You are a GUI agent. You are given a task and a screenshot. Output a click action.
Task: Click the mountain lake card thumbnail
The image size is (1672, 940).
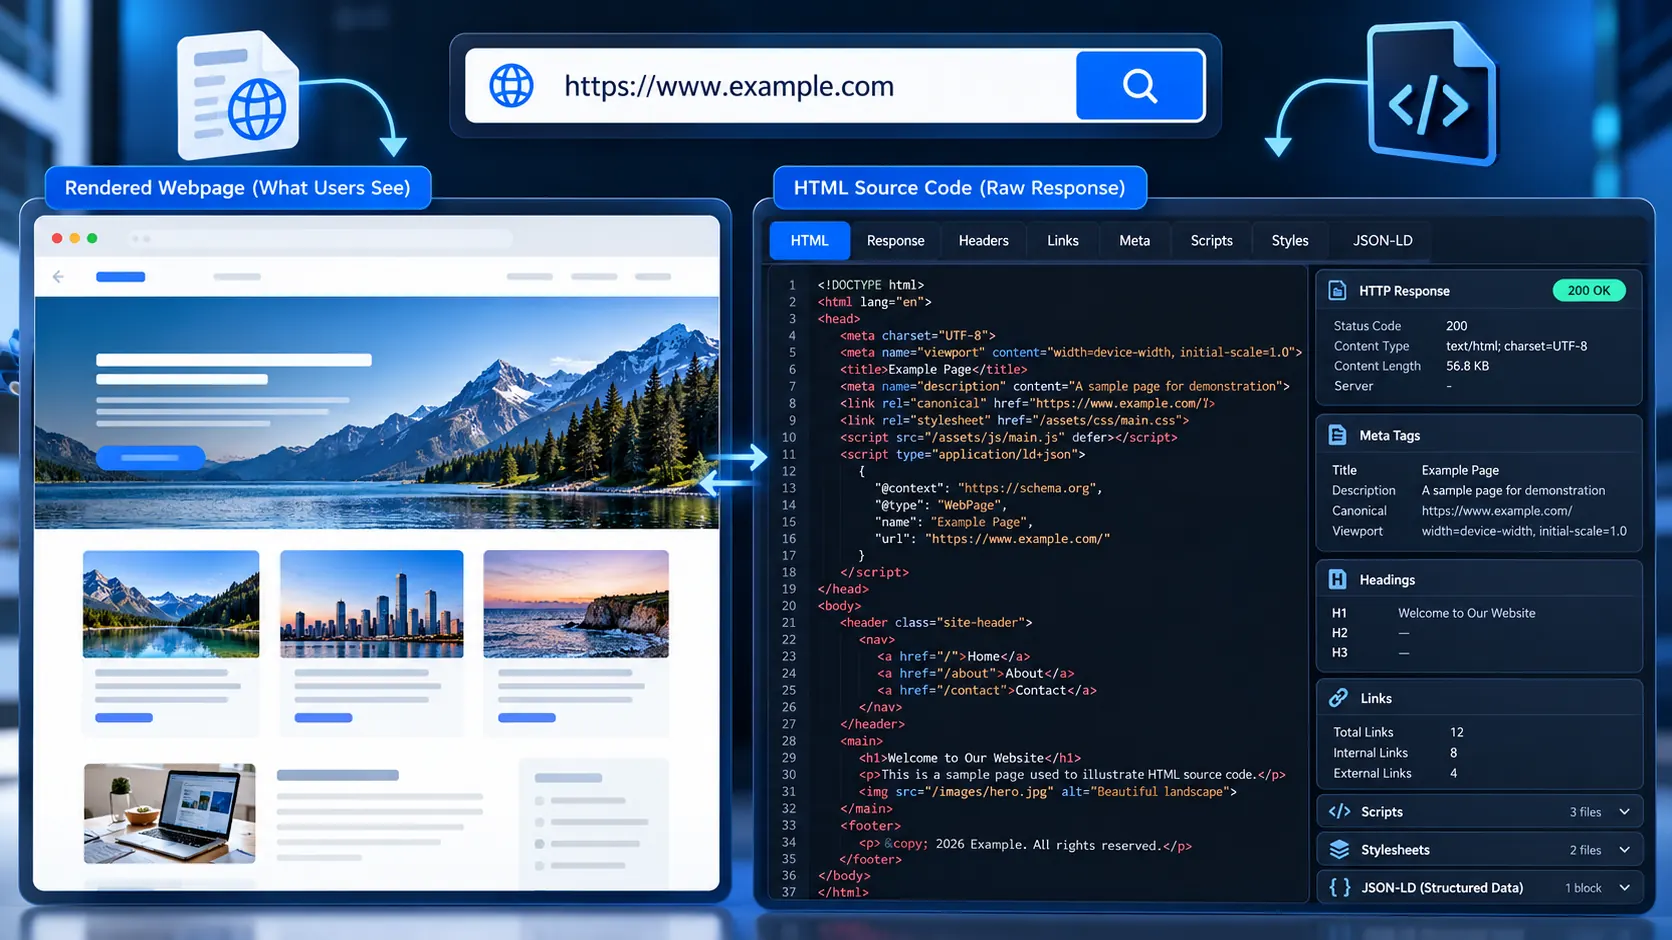[x=171, y=604]
